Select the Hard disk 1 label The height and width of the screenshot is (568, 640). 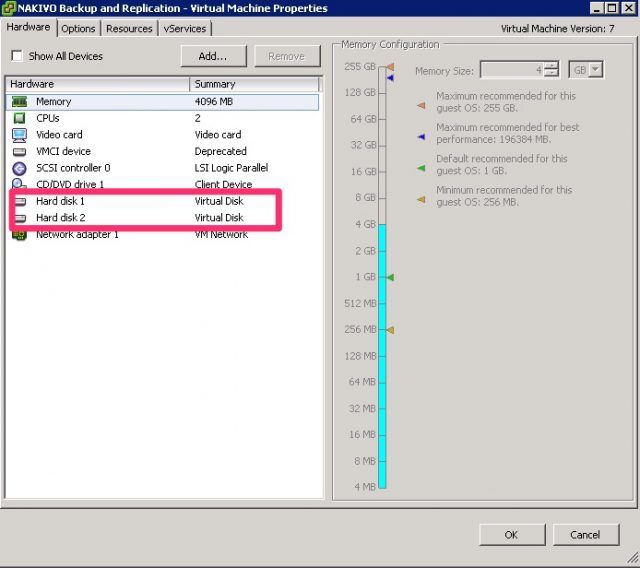pos(60,201)
